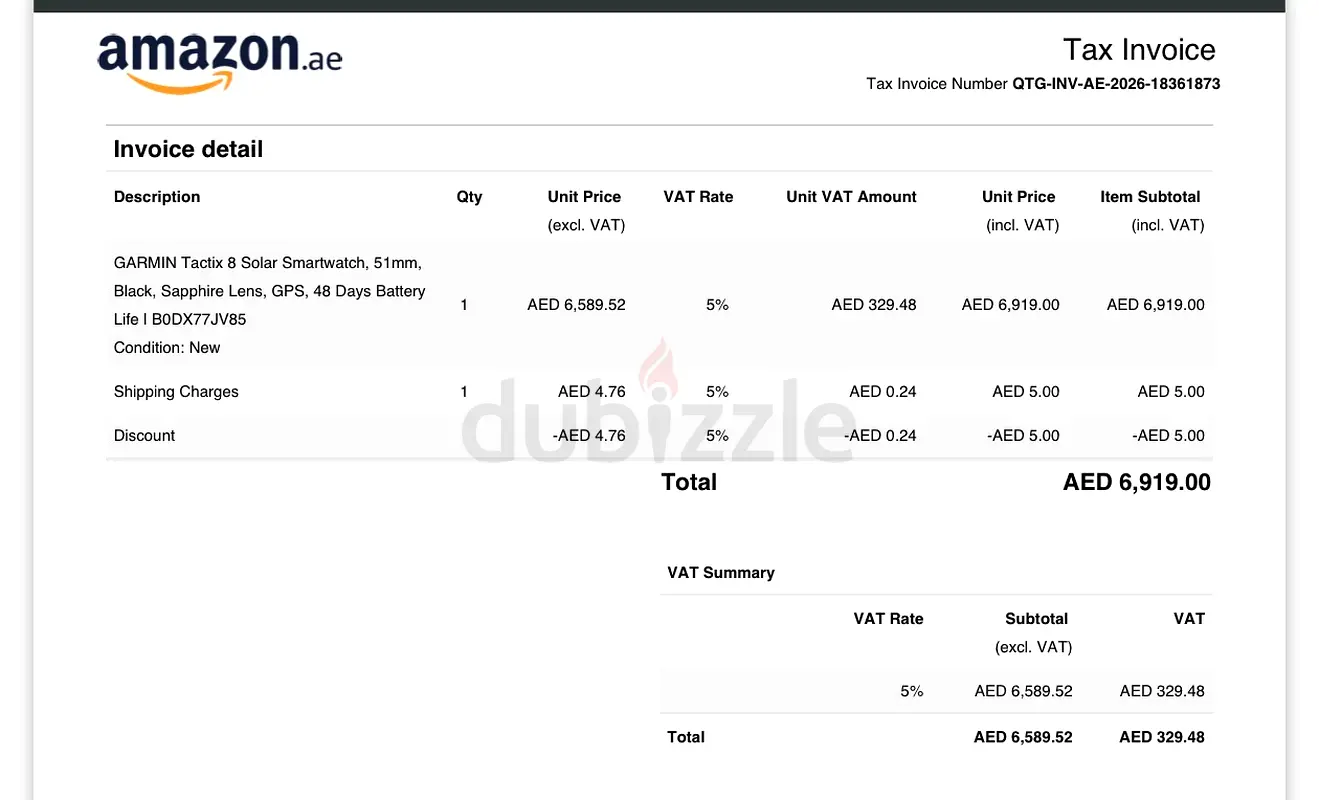Select the 'Tax Invoice' heading
This screenshot has height=800, width=1319.
(x=1139, y=50)
